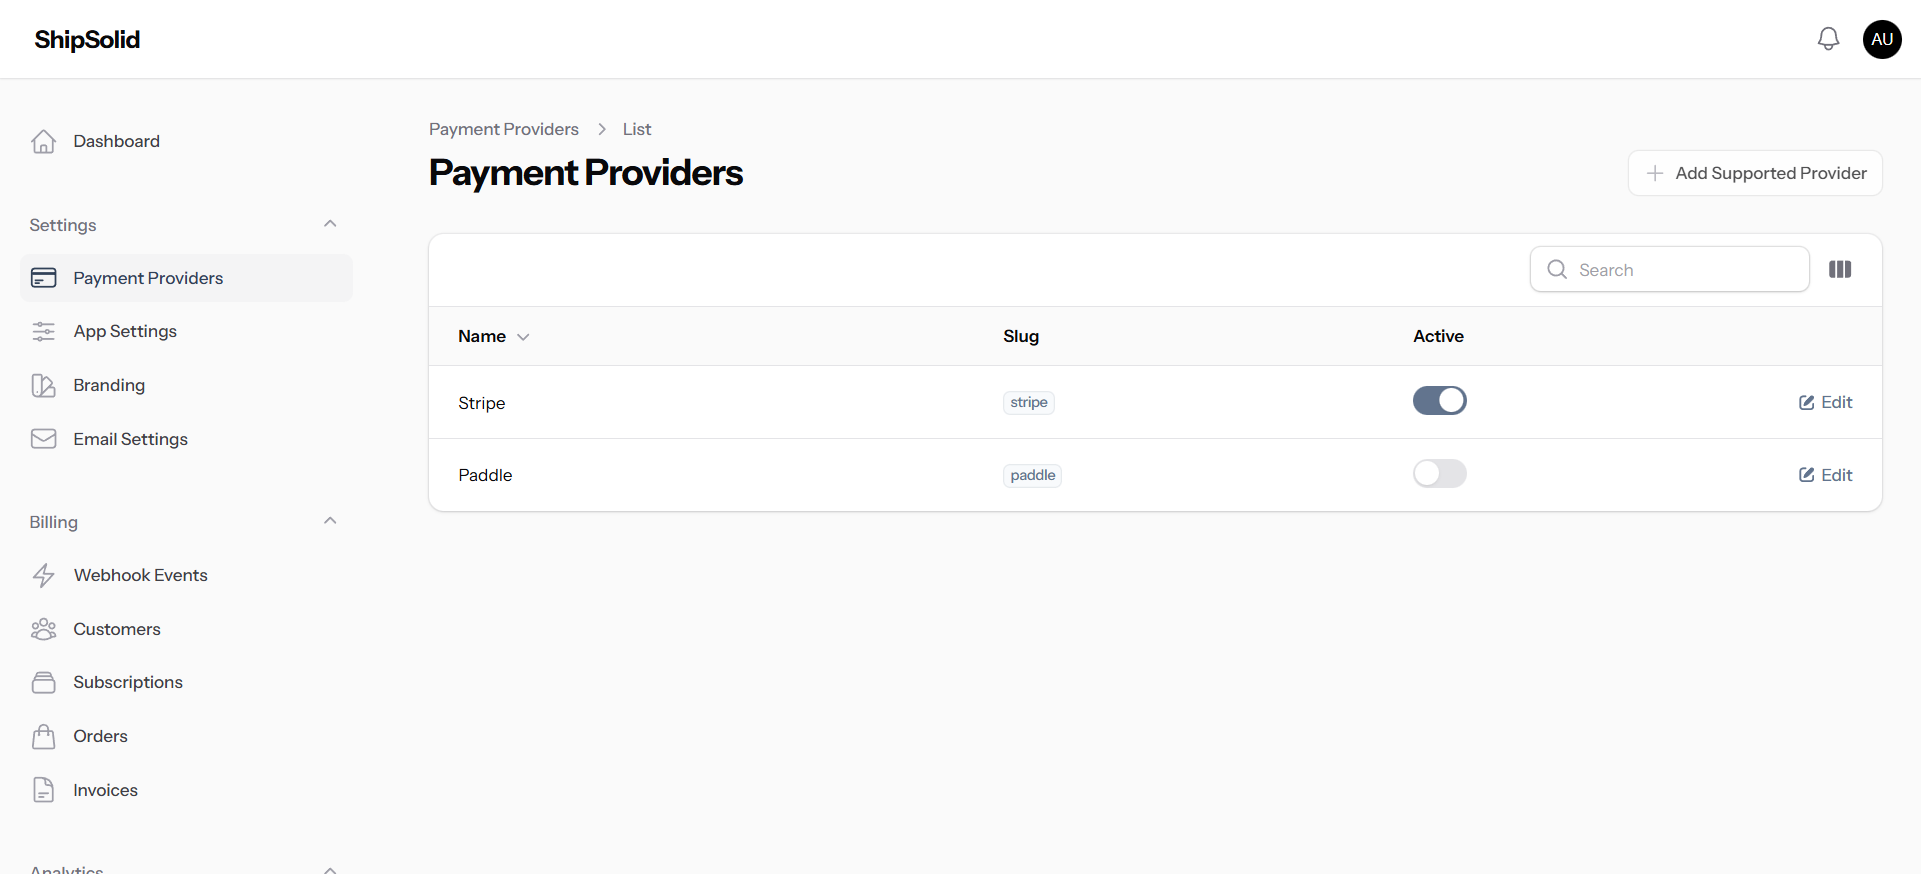The height and width of the screenshot is (874, 1921).
Task: Click the AU user avatar
Action: pyautogui.click(x=1882, y=39)
